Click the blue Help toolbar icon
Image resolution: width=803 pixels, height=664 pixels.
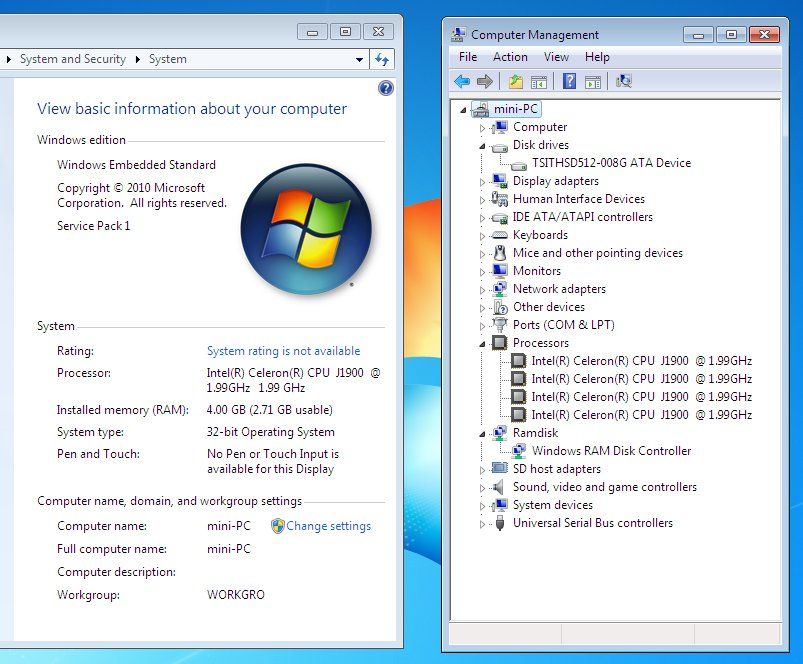(569, 81)
